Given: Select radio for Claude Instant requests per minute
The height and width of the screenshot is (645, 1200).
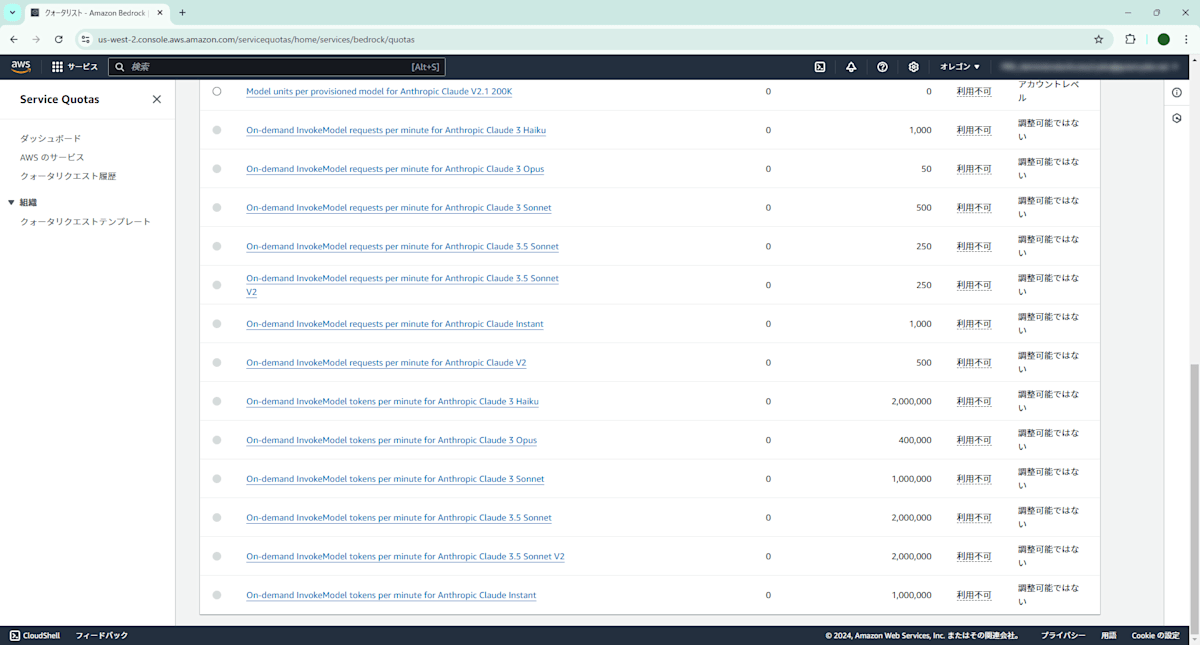Looking at the screenshot, I should tap(217, 324).
